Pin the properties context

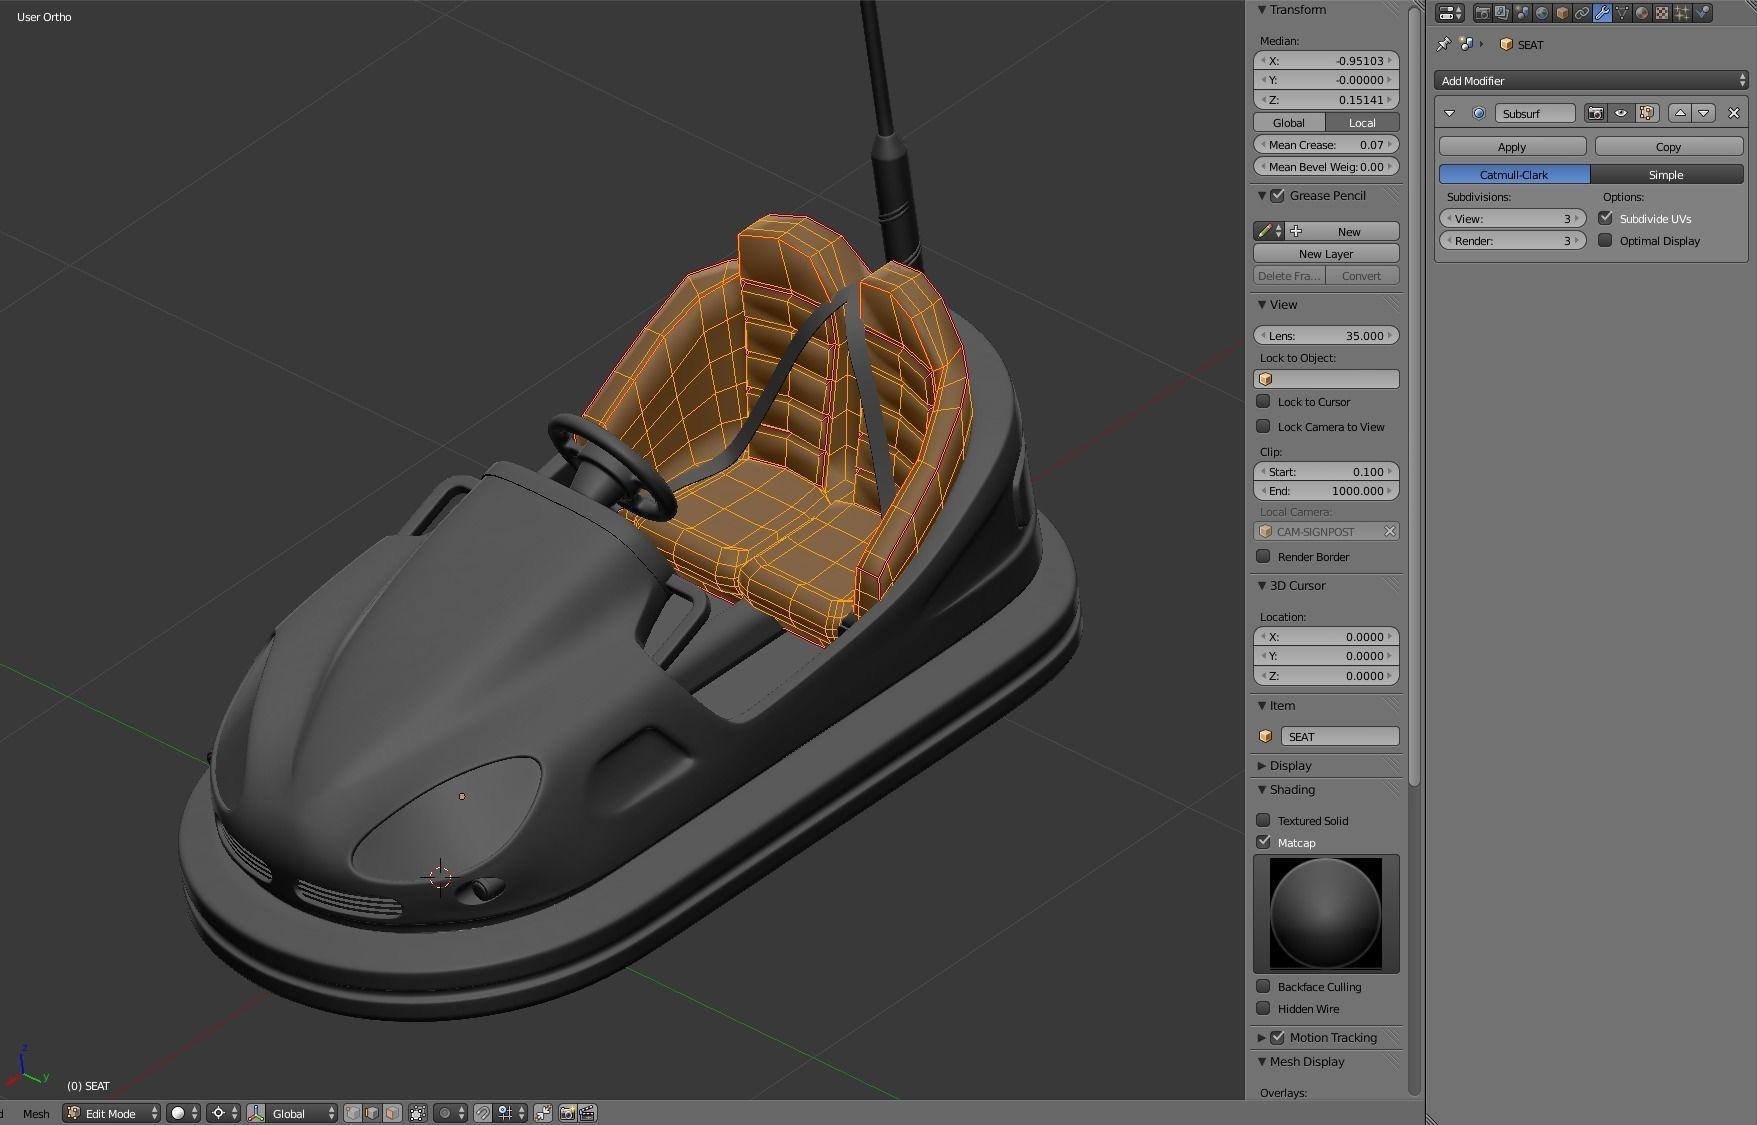pos(1443,44)
